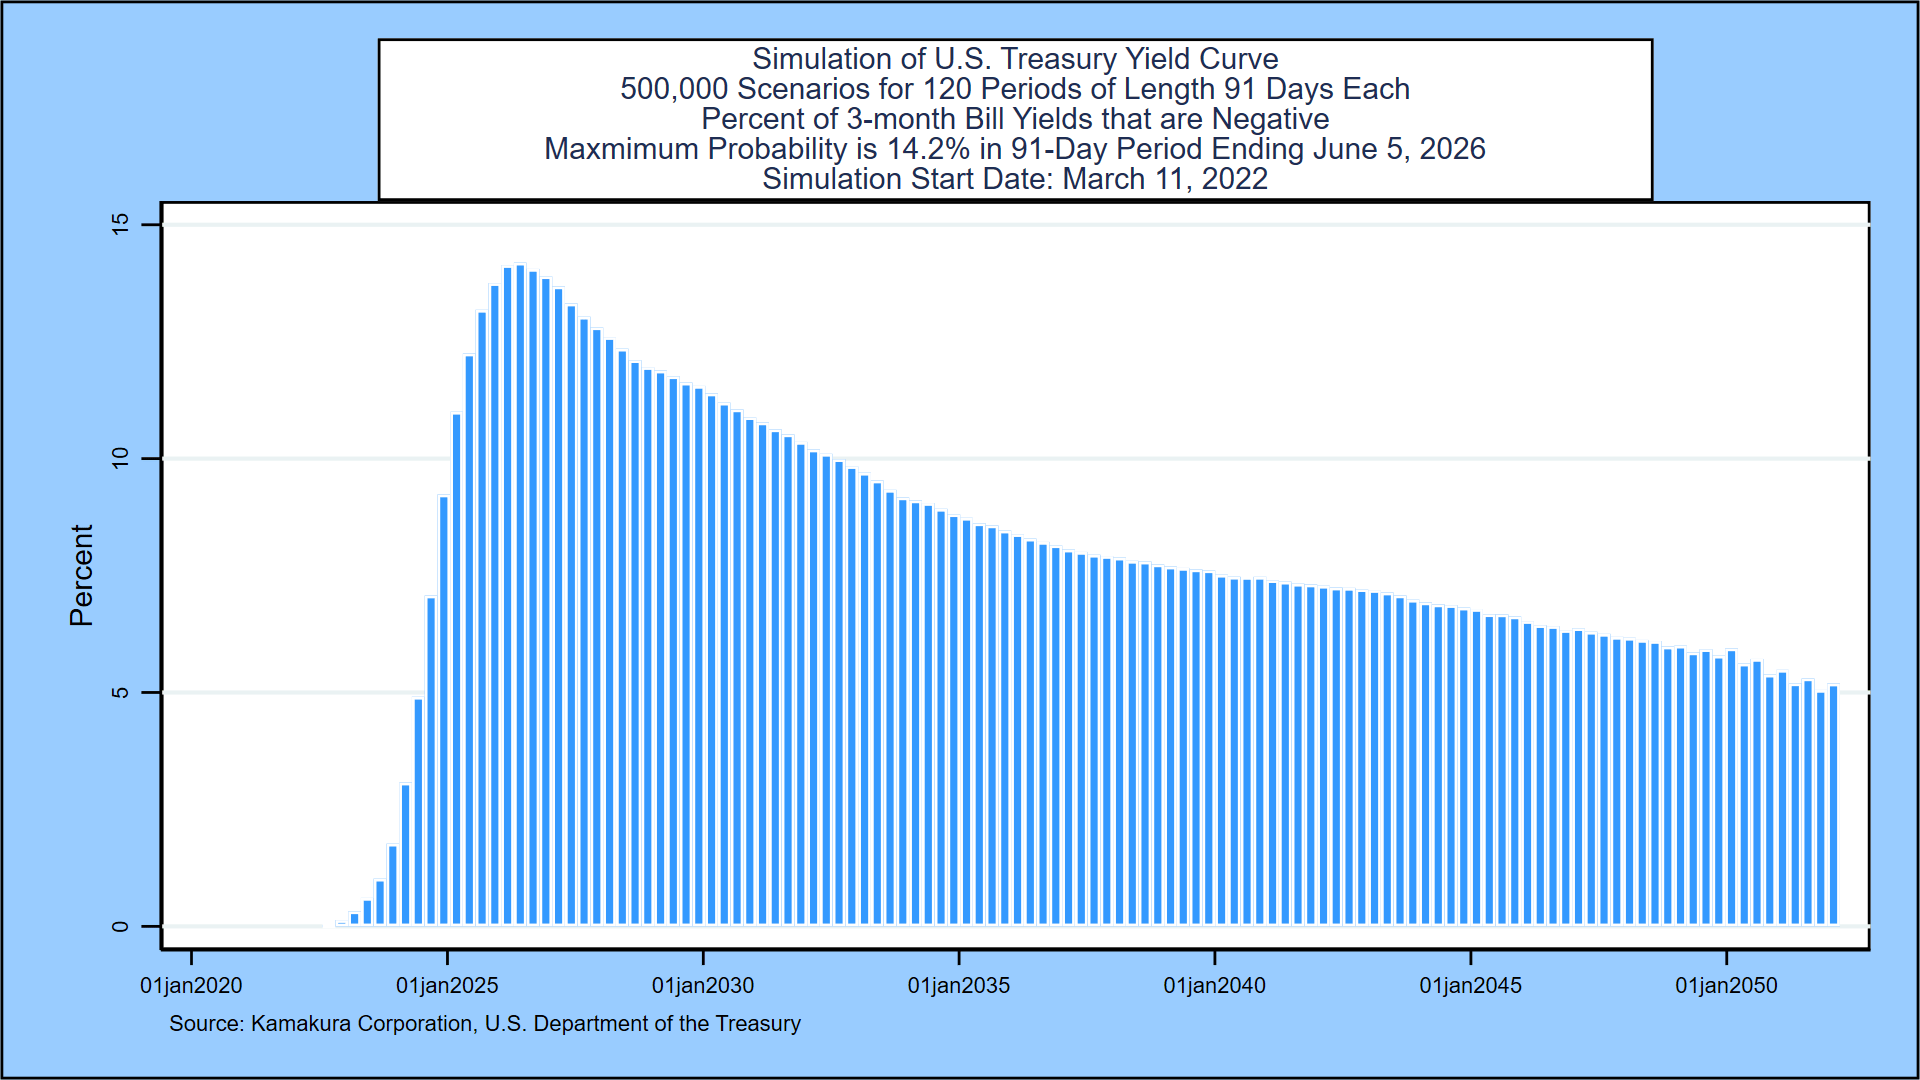Image resolution: width=1920 pixels, height=1080 pixels.
Task: Click the 01jan2035 x-axis label
Action: point(959,986)
